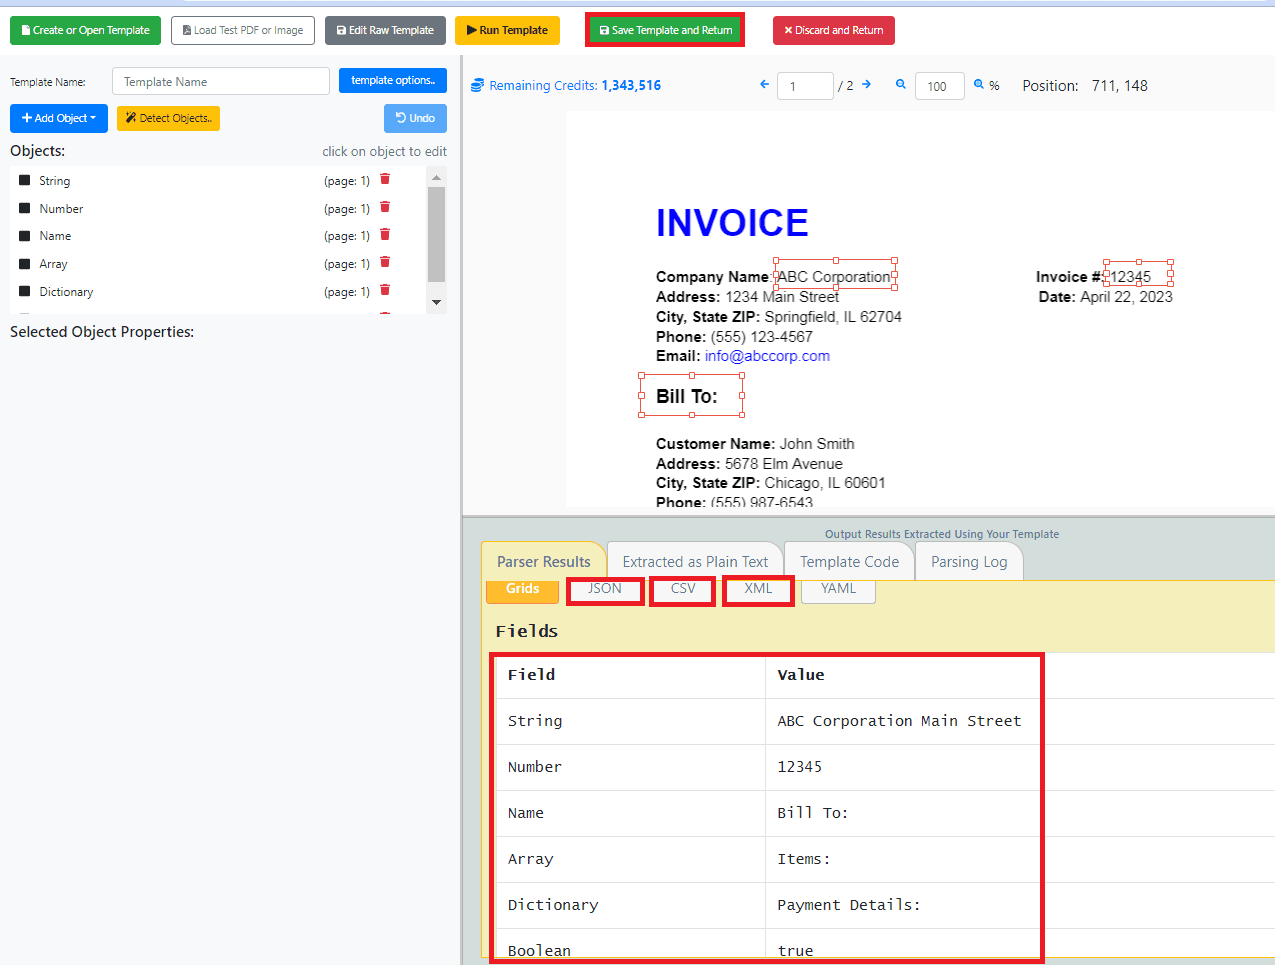Delete the Number object with trash icon
Viewport: 1275px width, 965px height.
[385, 208]
